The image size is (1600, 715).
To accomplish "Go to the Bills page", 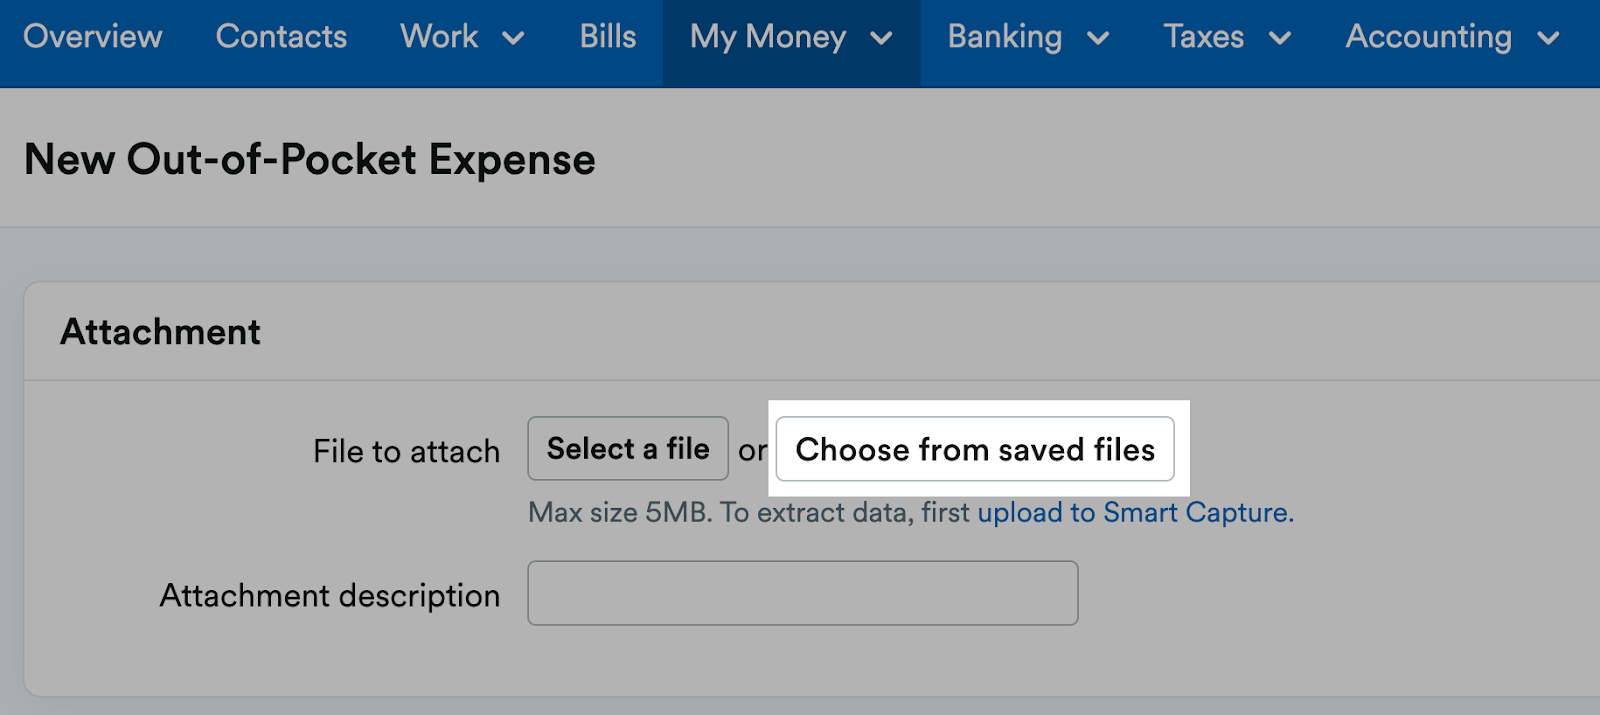I will pos(606,37).
